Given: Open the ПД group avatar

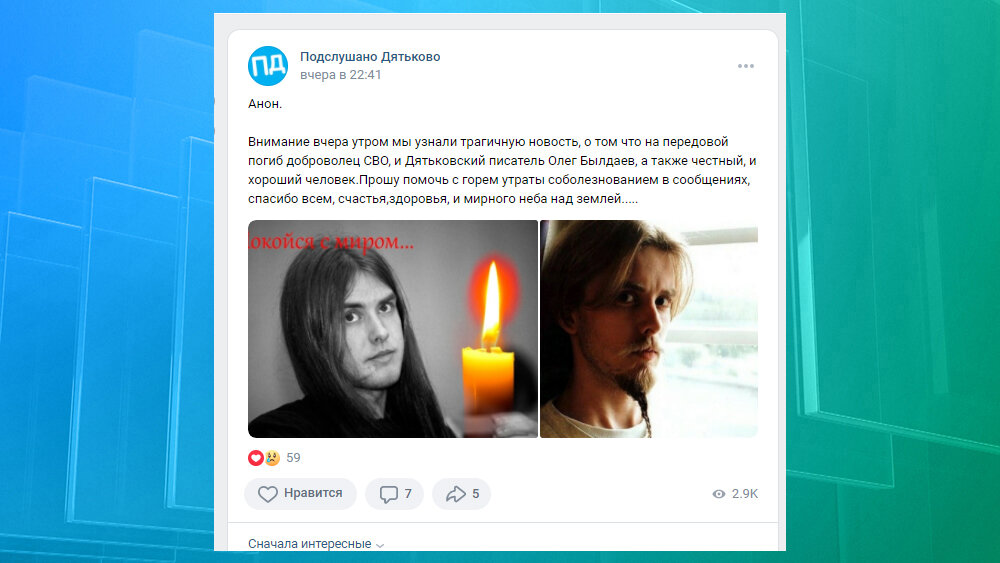Looking at the screenshot, I should pyautogui.click(x=268, y=66).
